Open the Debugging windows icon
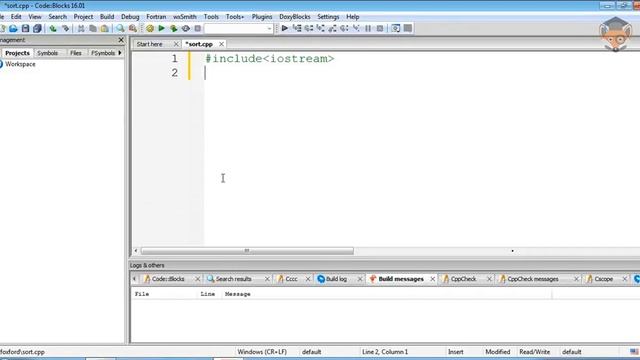Viewport: 640px width, 360px height. pos(396,29)
